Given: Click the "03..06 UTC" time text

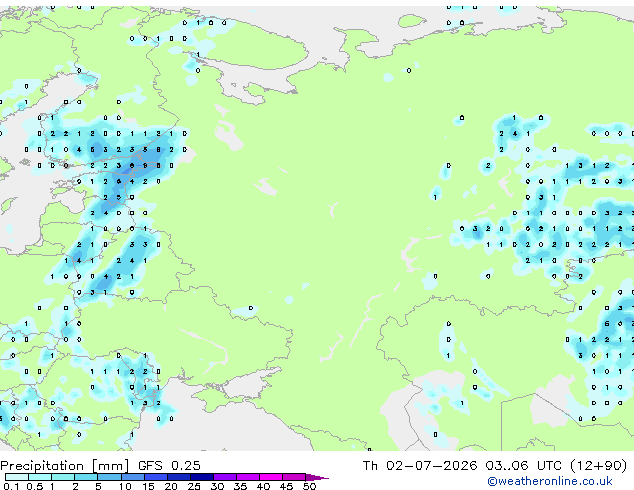Looking at the screenshot, I should (524, 466).
